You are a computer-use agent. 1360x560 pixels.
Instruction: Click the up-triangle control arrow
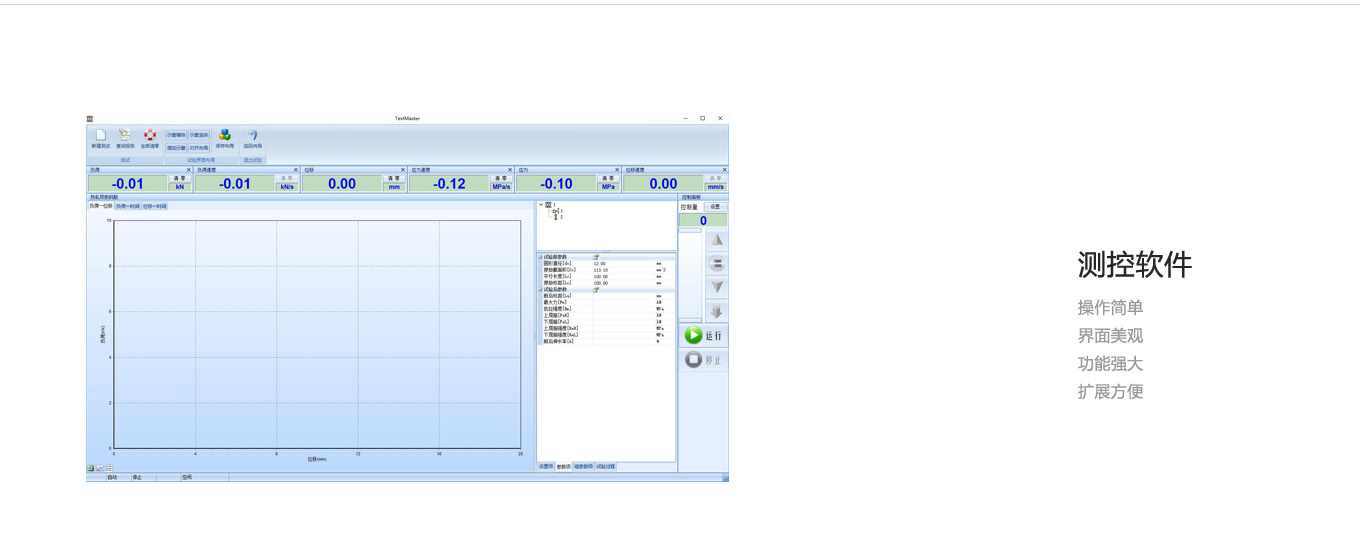pos(716,240)
